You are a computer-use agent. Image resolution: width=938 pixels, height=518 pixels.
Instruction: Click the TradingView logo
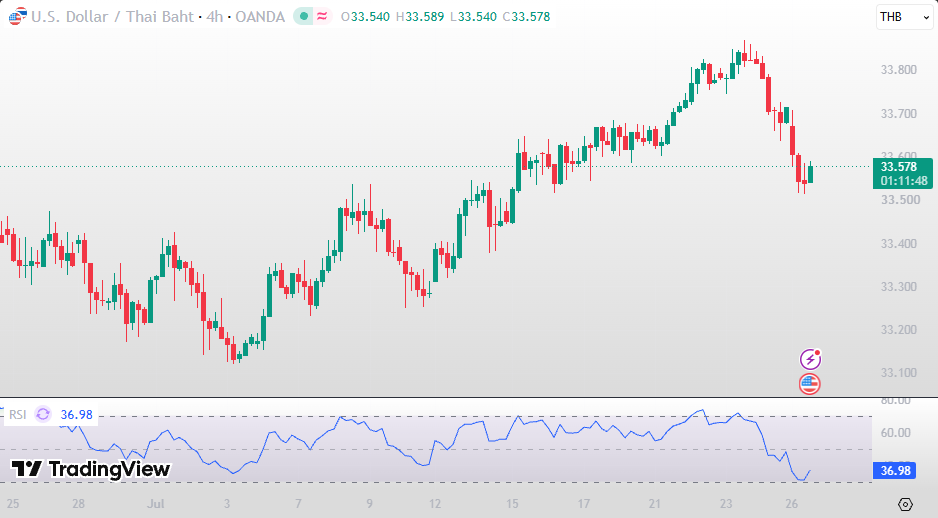[x=91, y=469]
